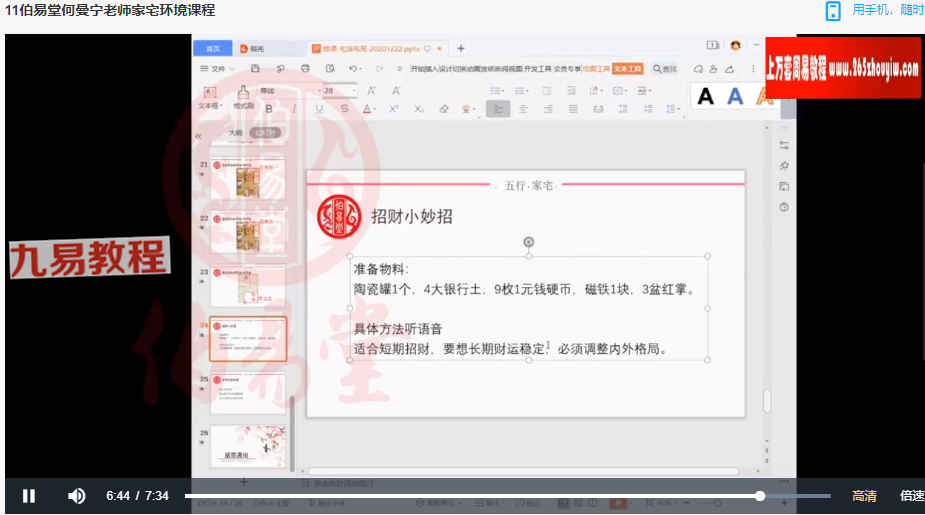The image size is (925, 515).
Task: Select slide 23 thumbnail
Action: click(248, 286)
